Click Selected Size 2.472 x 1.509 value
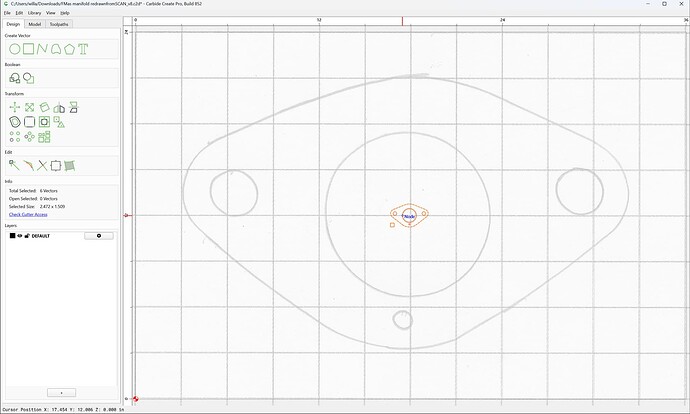Viewport: 690px width, 414px height. (52, 206)
